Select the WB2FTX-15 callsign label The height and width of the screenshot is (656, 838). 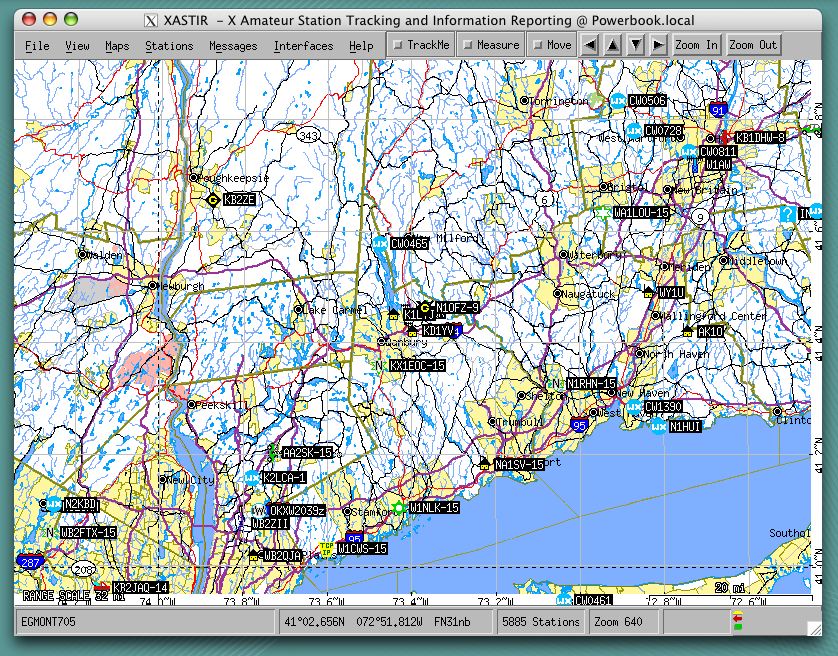(x=88, y=532)
